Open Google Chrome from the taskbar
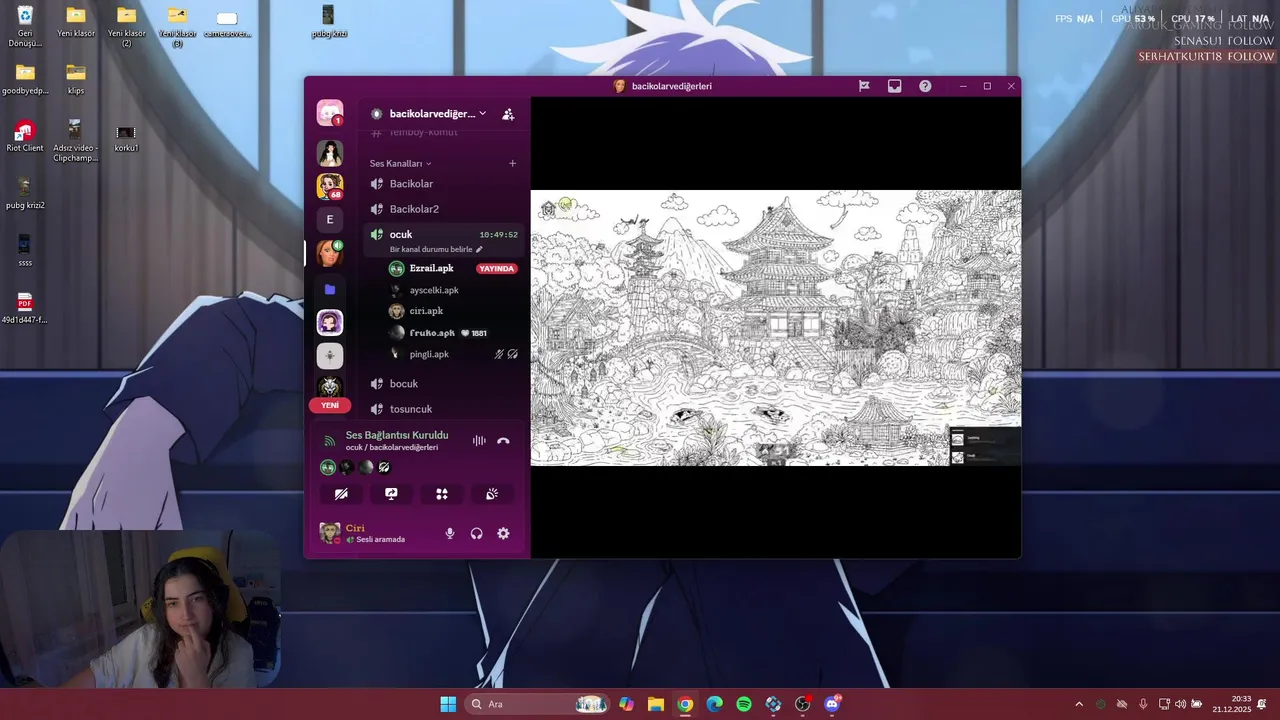 pos(685,704)
